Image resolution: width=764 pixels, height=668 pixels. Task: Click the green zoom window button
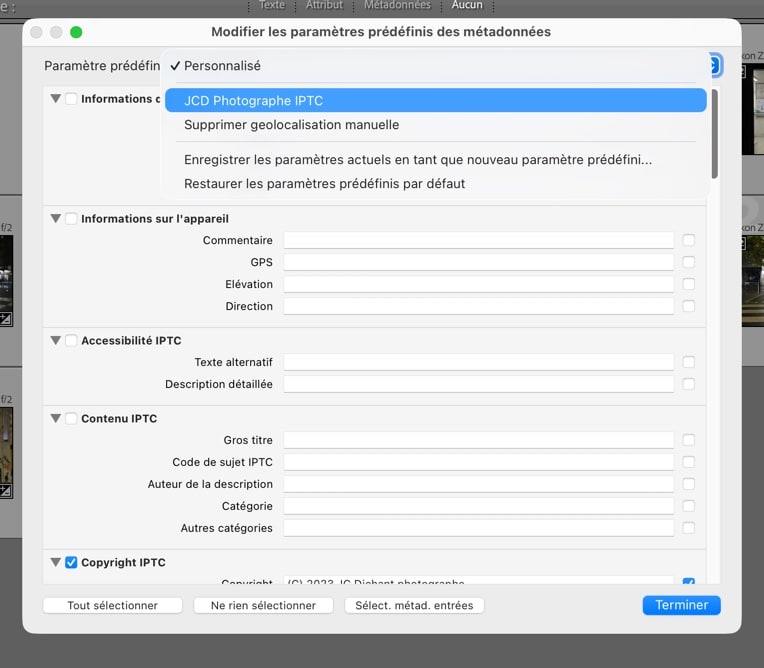76,32
